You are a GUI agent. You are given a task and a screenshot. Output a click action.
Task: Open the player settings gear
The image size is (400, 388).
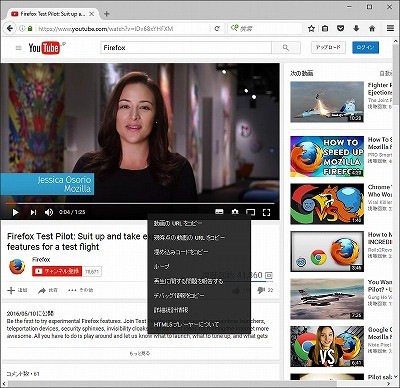[x=235, y=212]
